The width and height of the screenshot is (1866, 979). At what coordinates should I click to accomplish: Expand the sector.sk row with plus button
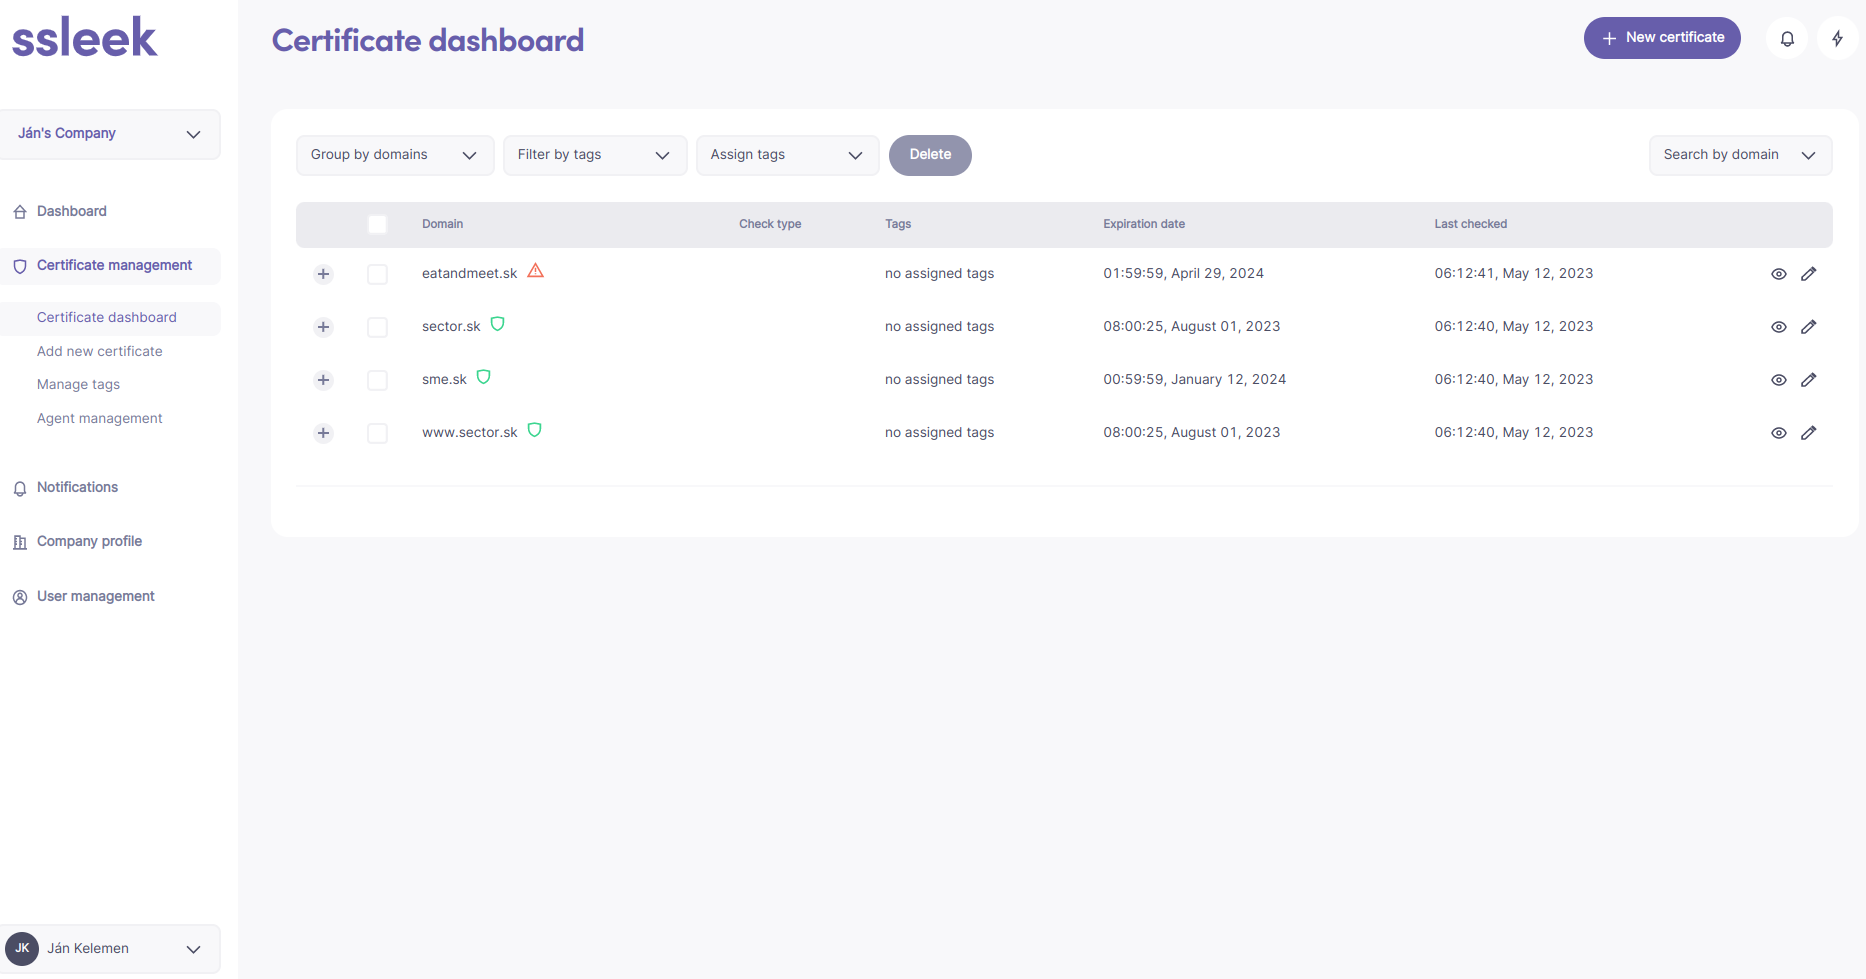[323, 327]
